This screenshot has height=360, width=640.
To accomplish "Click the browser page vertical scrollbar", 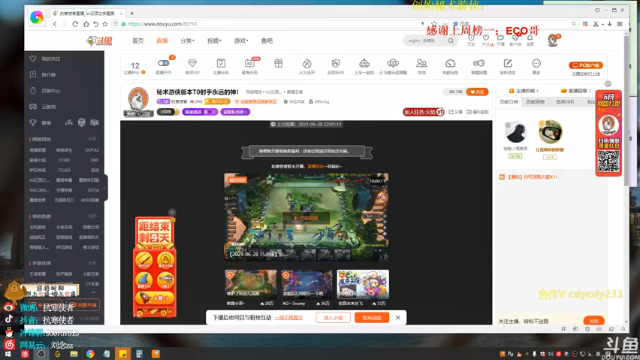I will tap(627, 122).
